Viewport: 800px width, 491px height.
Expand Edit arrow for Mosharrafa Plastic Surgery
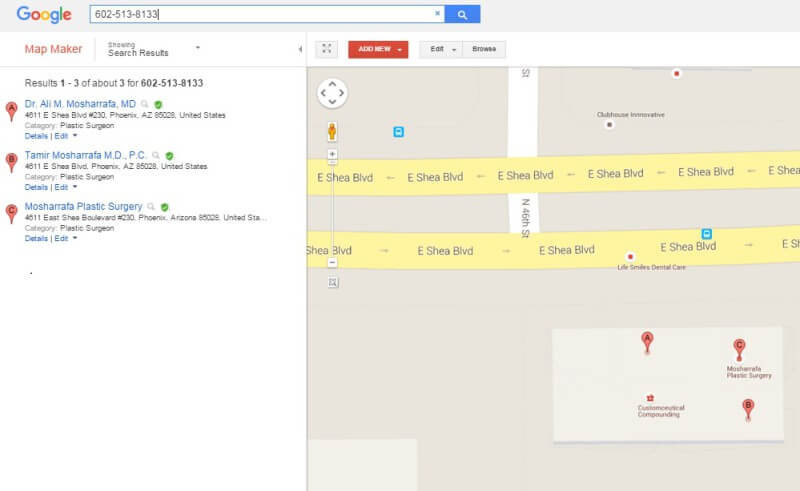(75, 238)
